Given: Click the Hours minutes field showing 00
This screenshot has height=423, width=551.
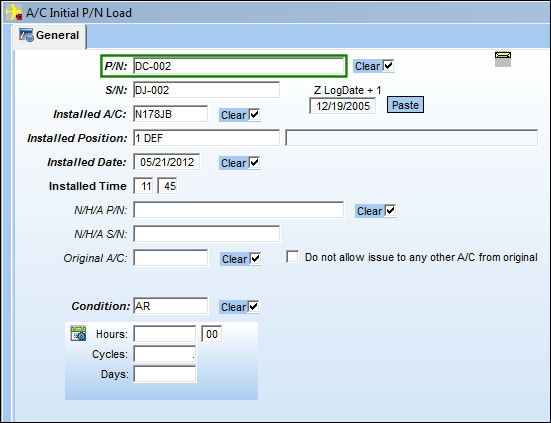Looking at the screenshot, I should [212, 334].
